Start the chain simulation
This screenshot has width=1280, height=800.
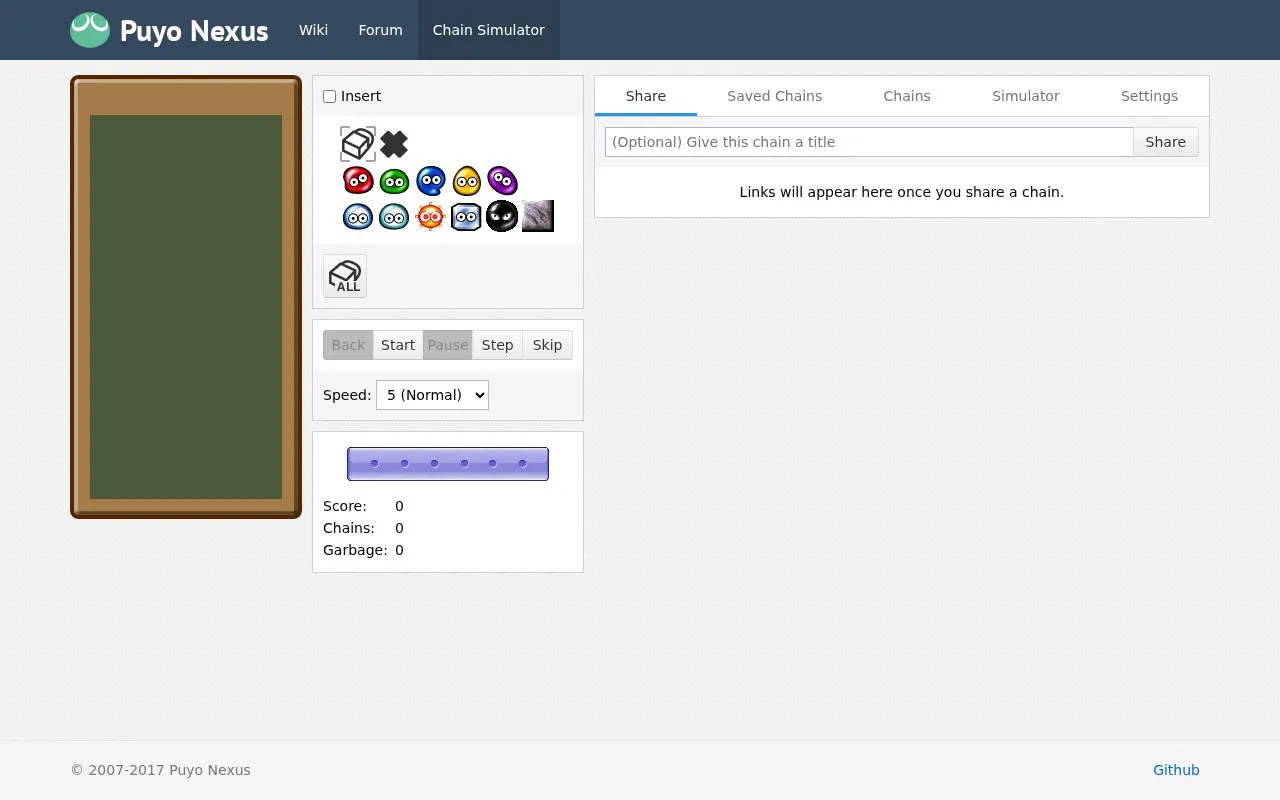[398, 345]
